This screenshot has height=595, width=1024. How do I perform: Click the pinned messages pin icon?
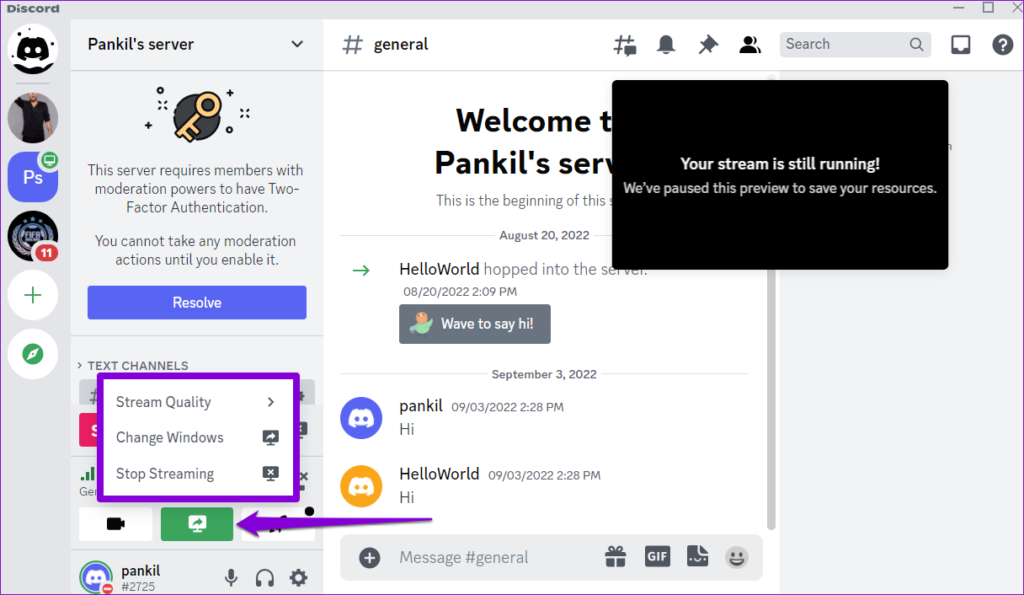click(708, 44)
